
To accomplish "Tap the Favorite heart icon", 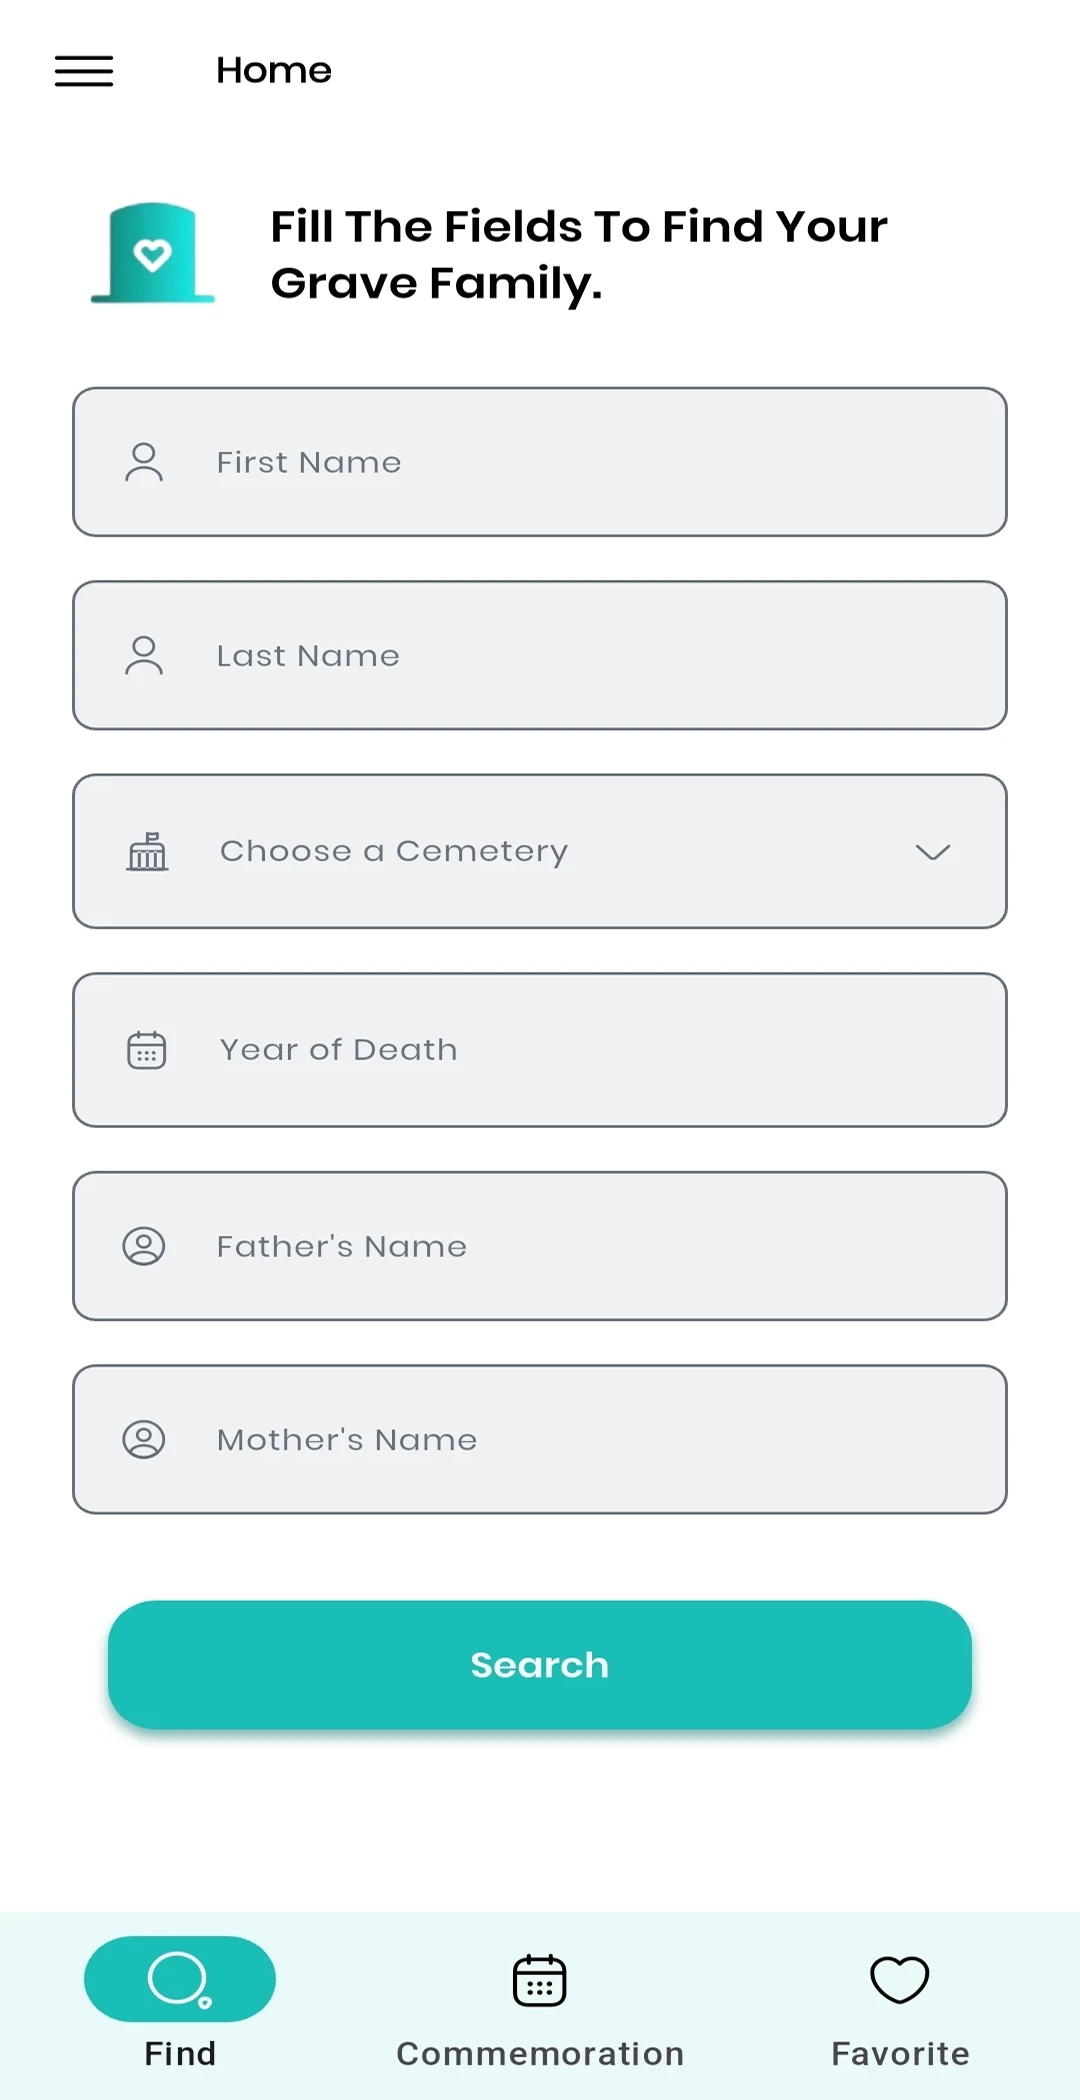I will [900, 1980].
